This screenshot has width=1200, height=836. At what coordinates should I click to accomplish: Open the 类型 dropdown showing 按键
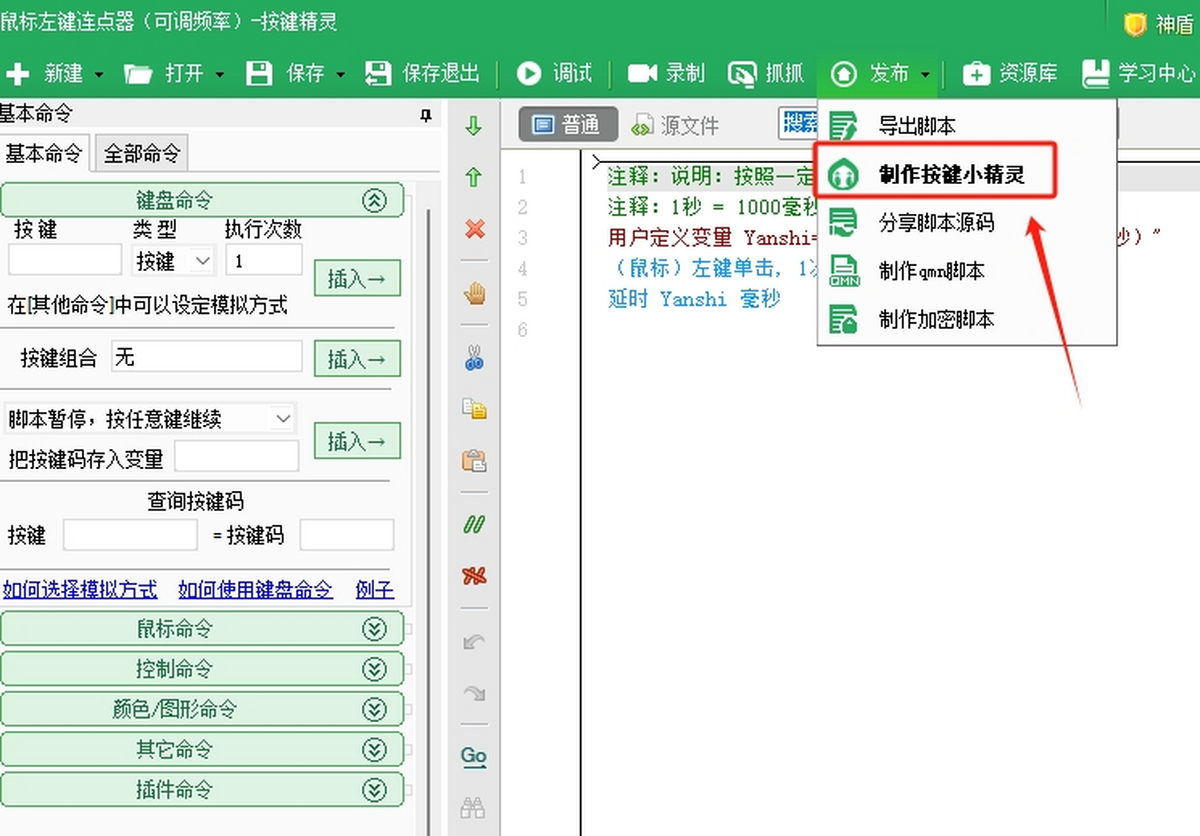pos(174,260)
